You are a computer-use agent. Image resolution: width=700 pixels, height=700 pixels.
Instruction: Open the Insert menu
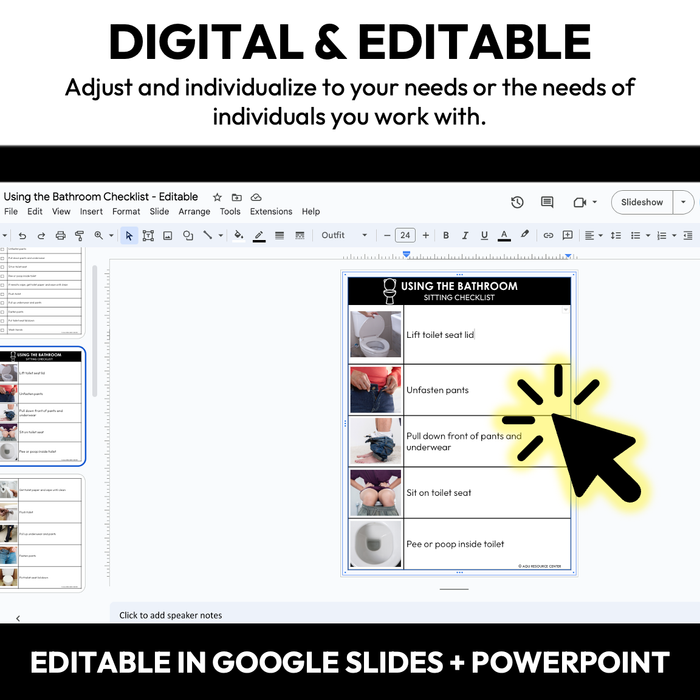pyautogui.click(x=91, y=212)
